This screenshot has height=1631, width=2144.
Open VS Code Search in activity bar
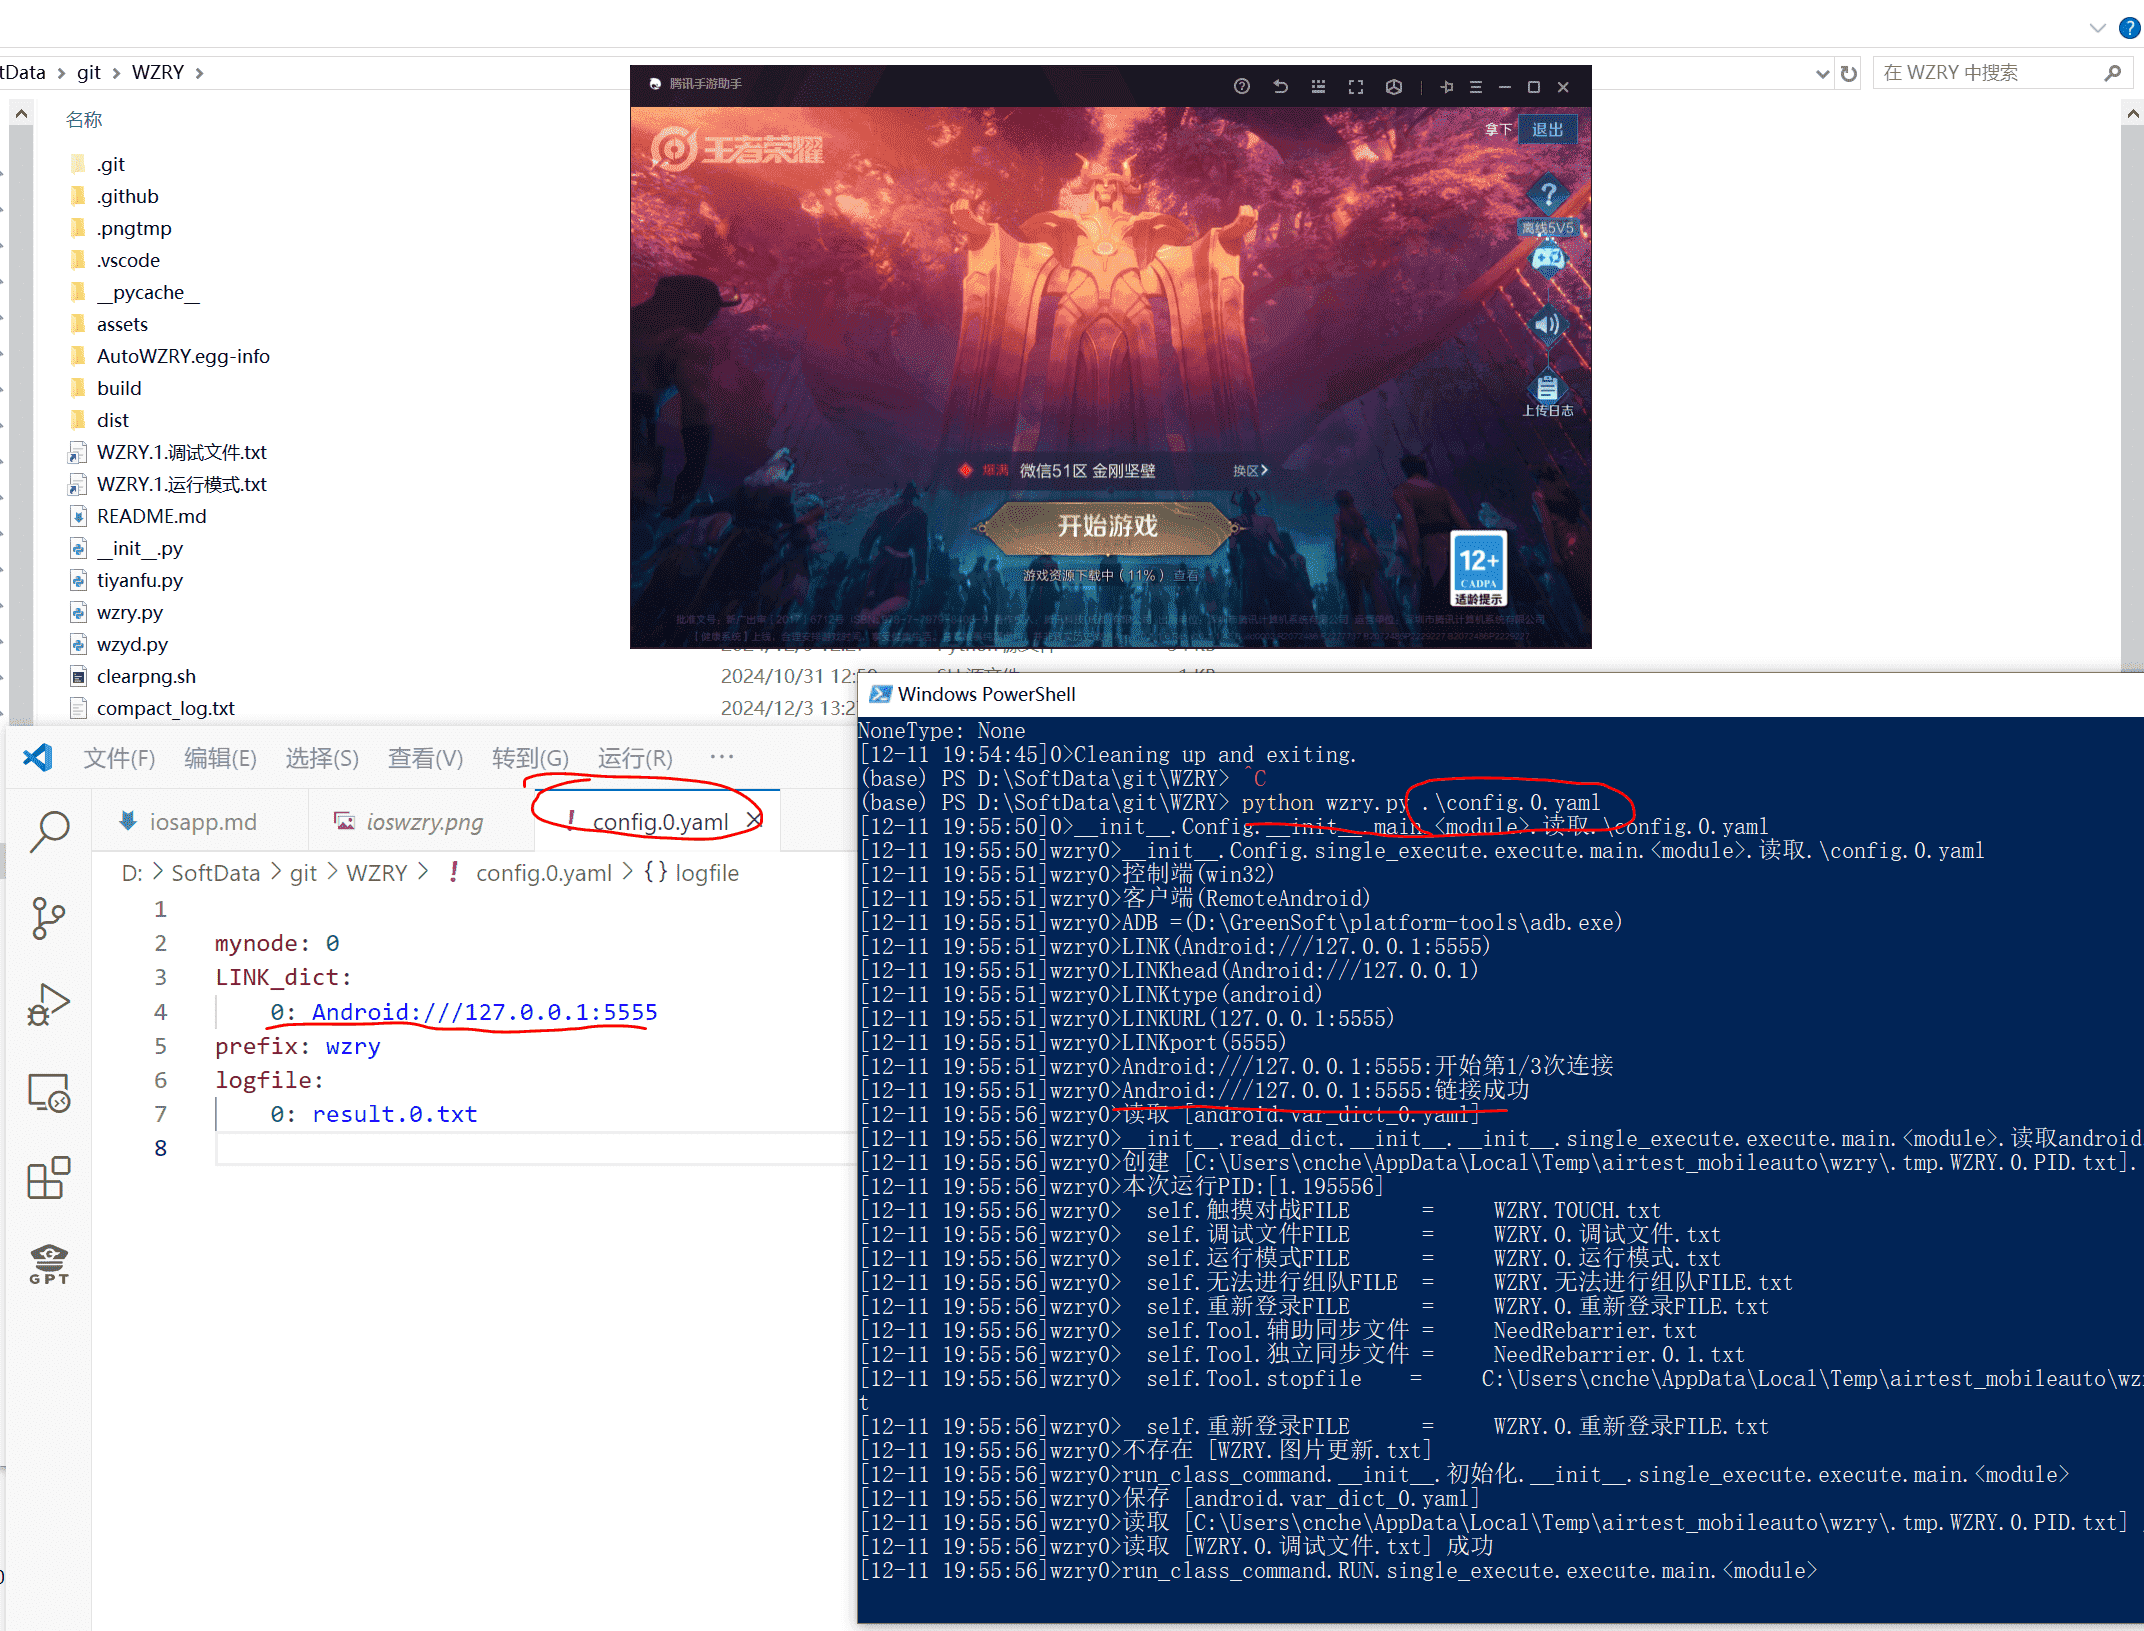pyautogui.click(x=48, y=830)
